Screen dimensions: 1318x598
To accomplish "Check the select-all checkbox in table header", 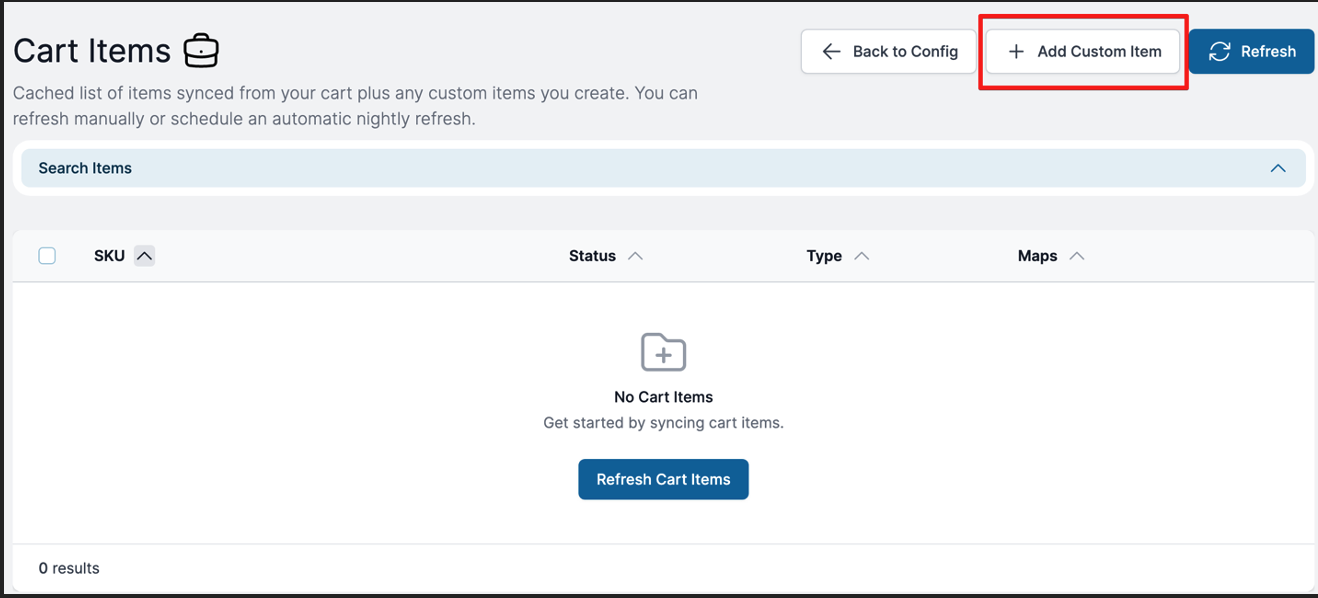I will tap(47, 256).
